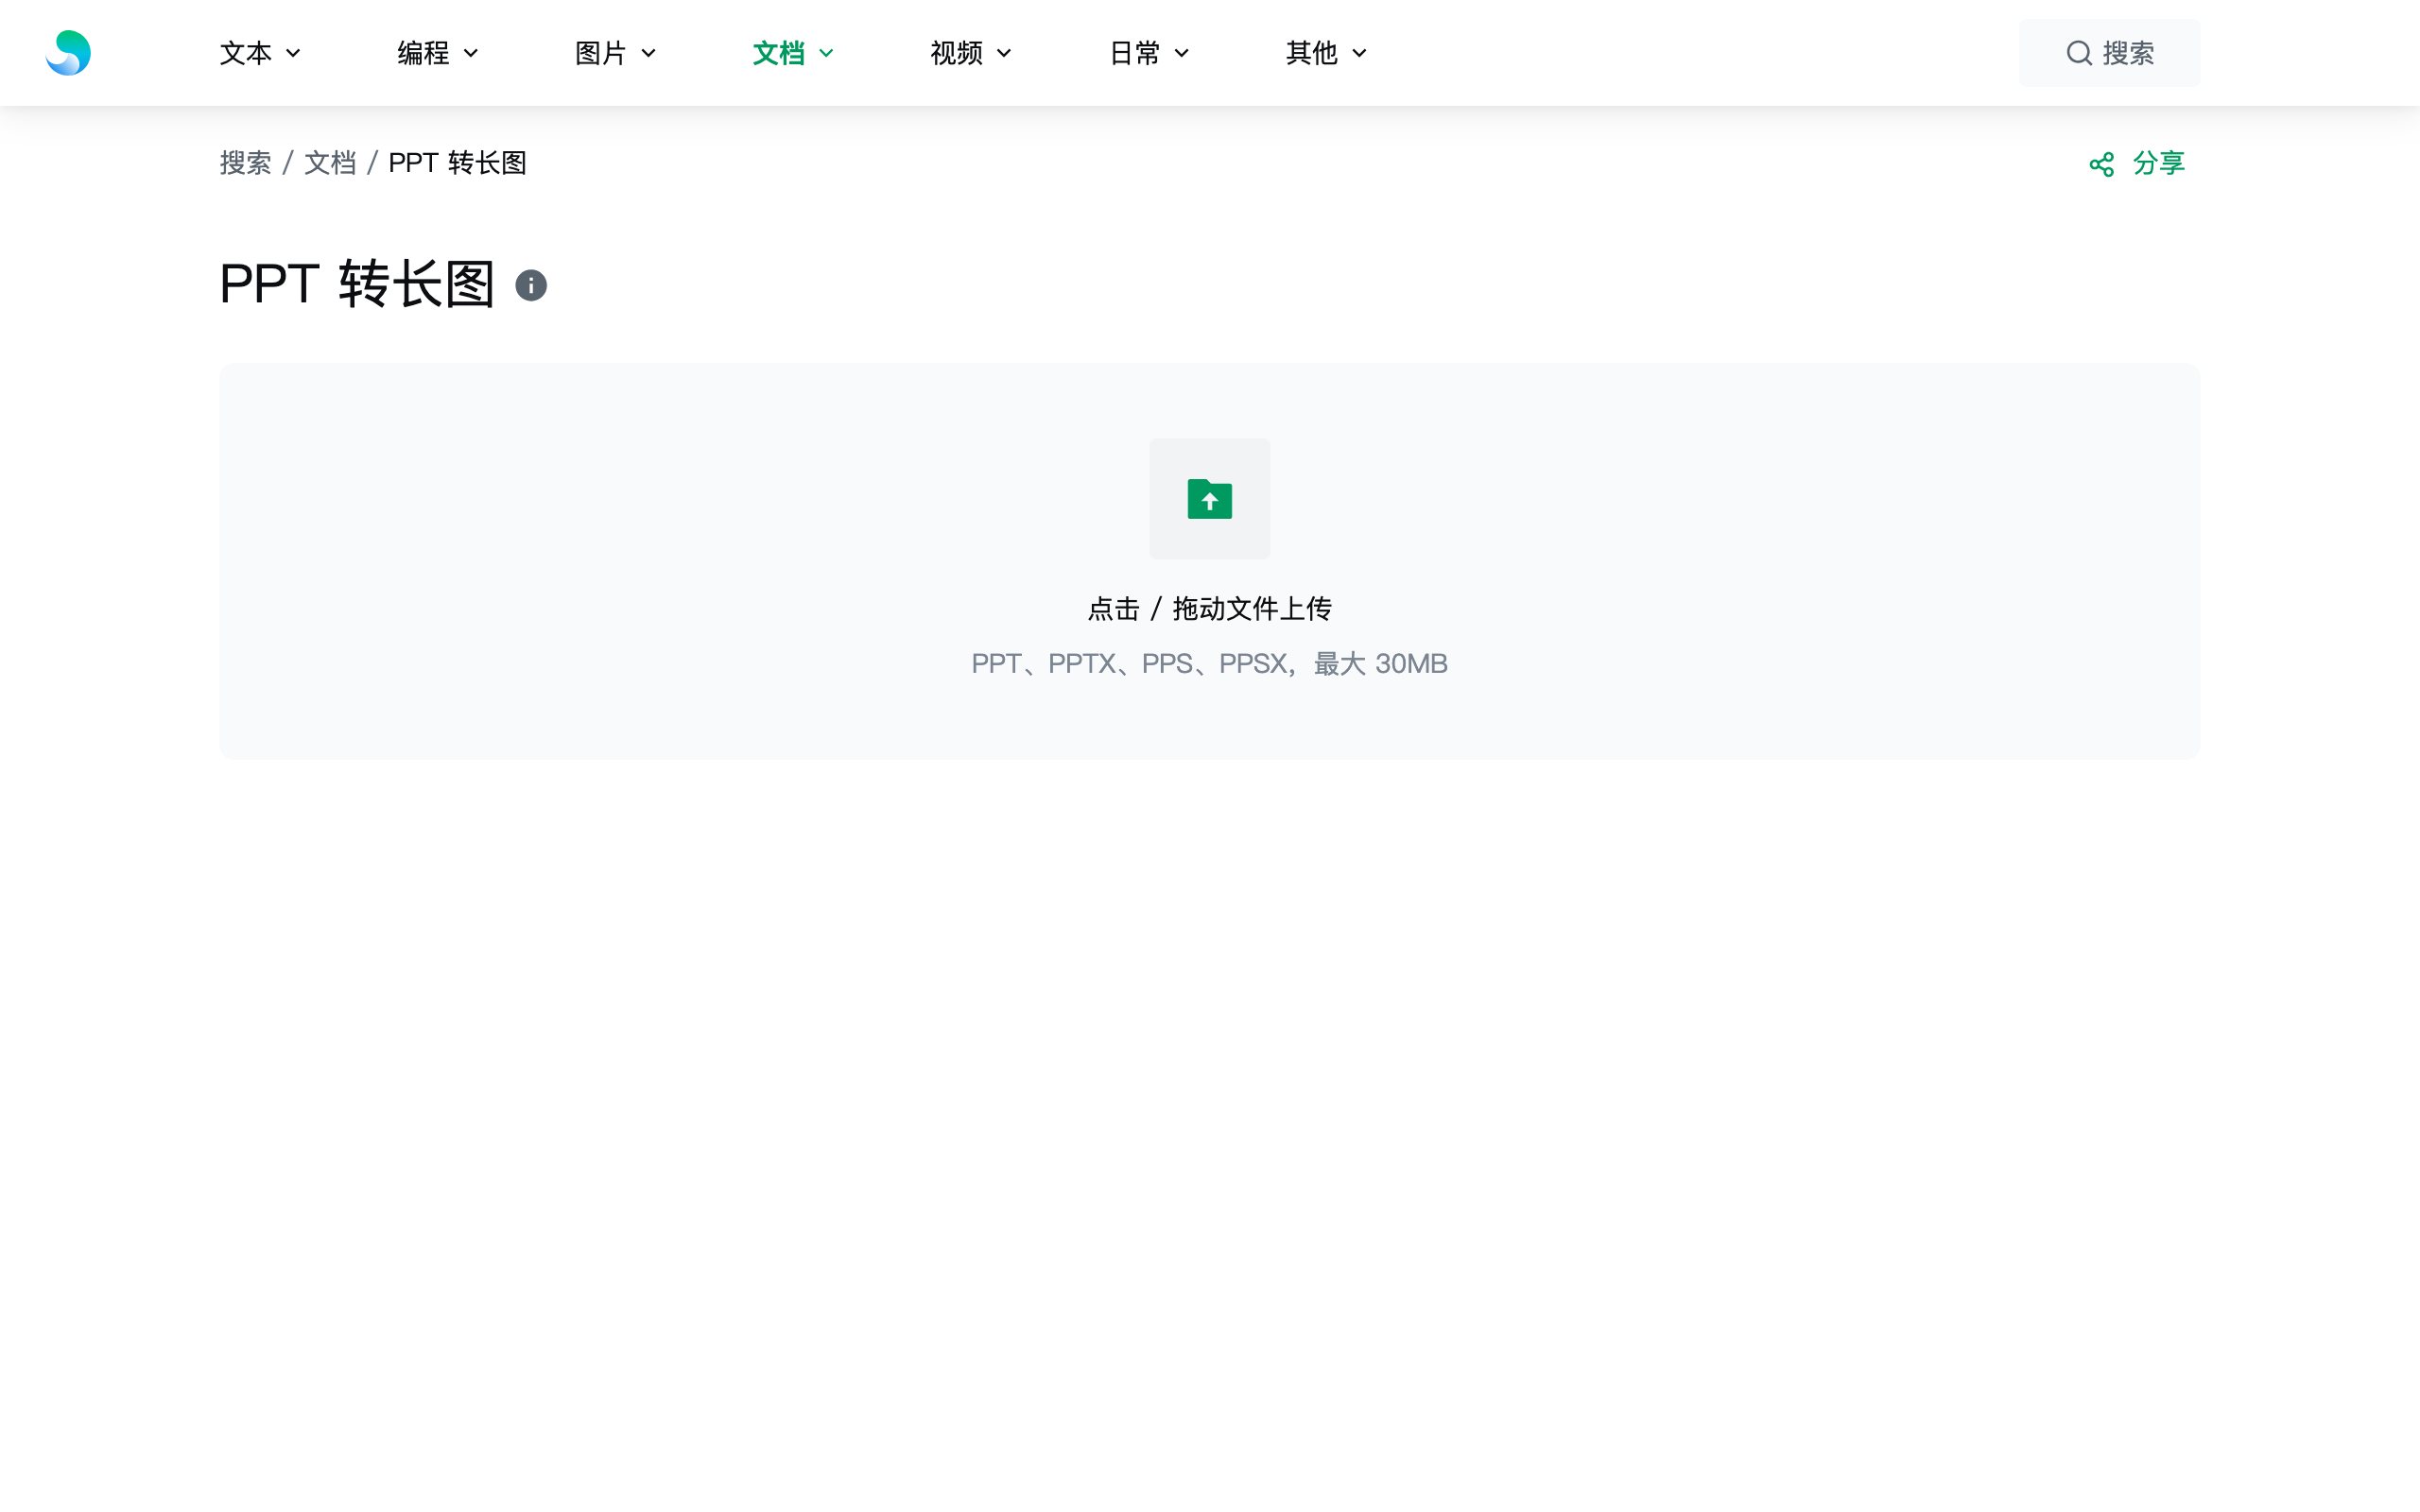Click the green folder upload icon
2420x1512 pixels.
click(x=1209, y=498)
